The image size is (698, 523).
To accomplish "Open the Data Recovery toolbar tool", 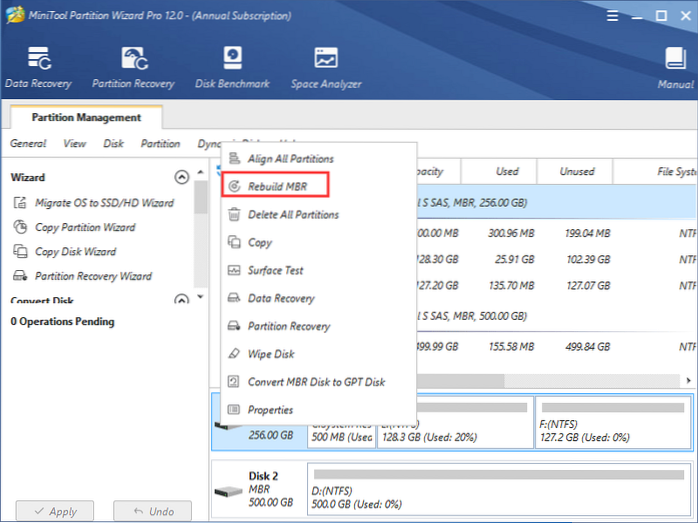I will pyautogui.click(x=40, y=67).
